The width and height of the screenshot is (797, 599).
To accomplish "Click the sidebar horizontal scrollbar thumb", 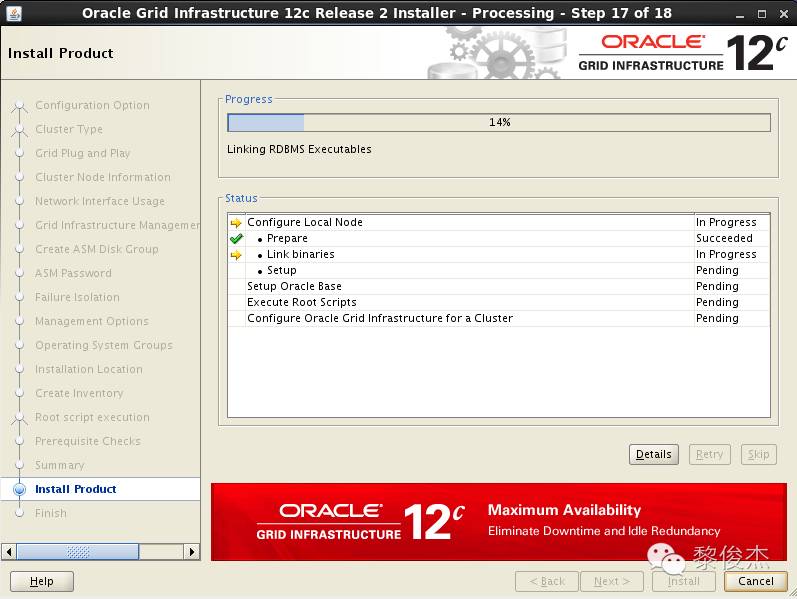I will 78,552.
